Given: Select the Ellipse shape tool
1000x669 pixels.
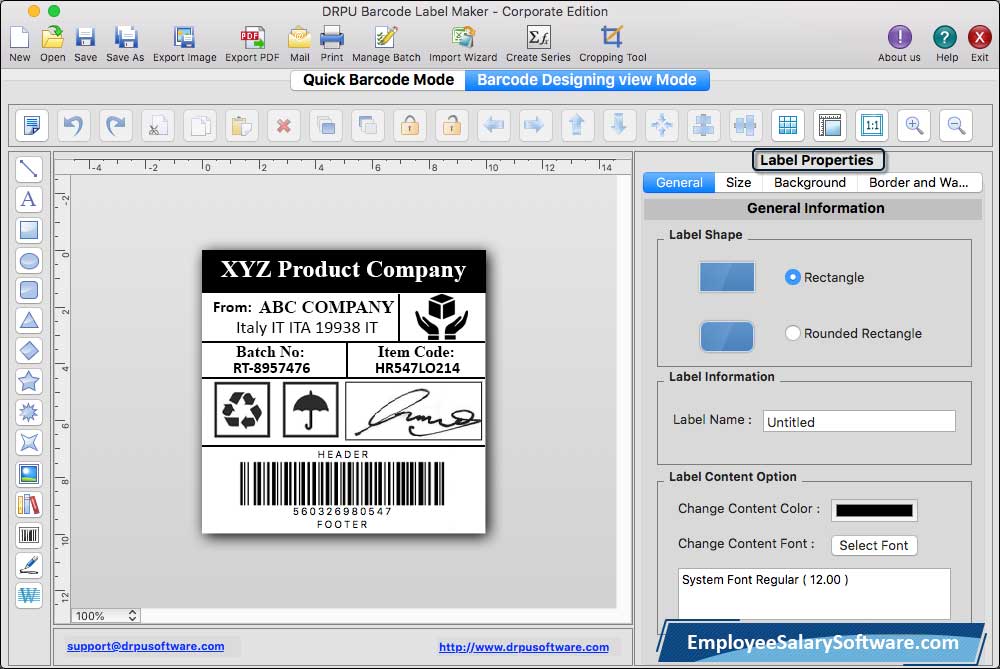Looking at the screenshot, I should [x=29, y=260].
